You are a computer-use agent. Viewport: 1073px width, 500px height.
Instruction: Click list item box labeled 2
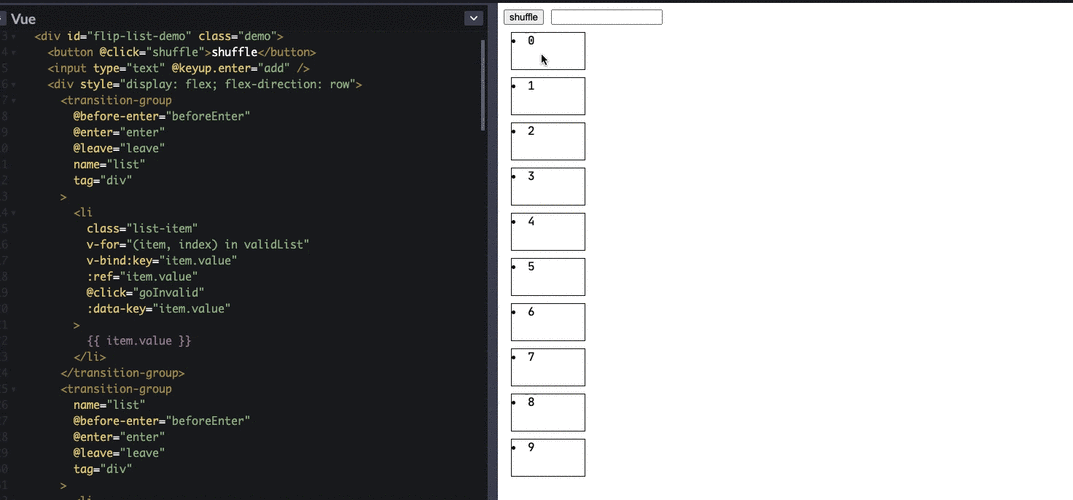(x=548, y=141)
